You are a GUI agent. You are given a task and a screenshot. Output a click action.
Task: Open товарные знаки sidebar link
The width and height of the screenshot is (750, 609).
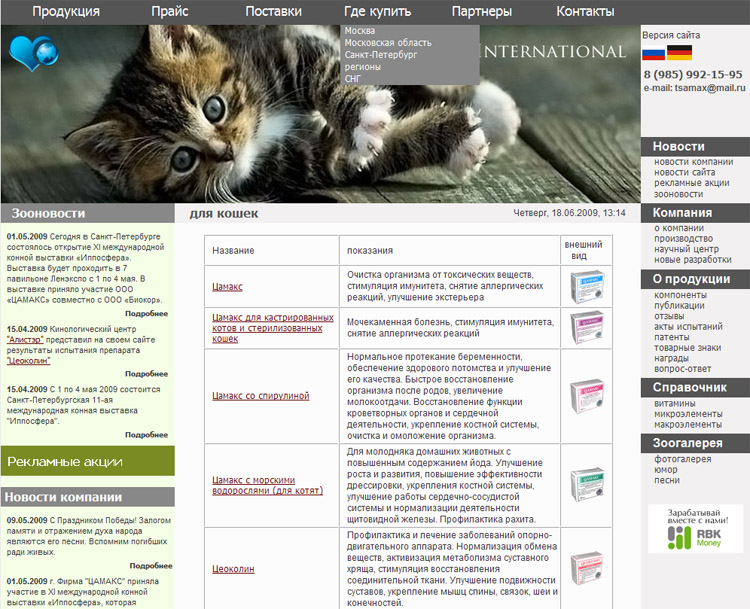point(687,347)
